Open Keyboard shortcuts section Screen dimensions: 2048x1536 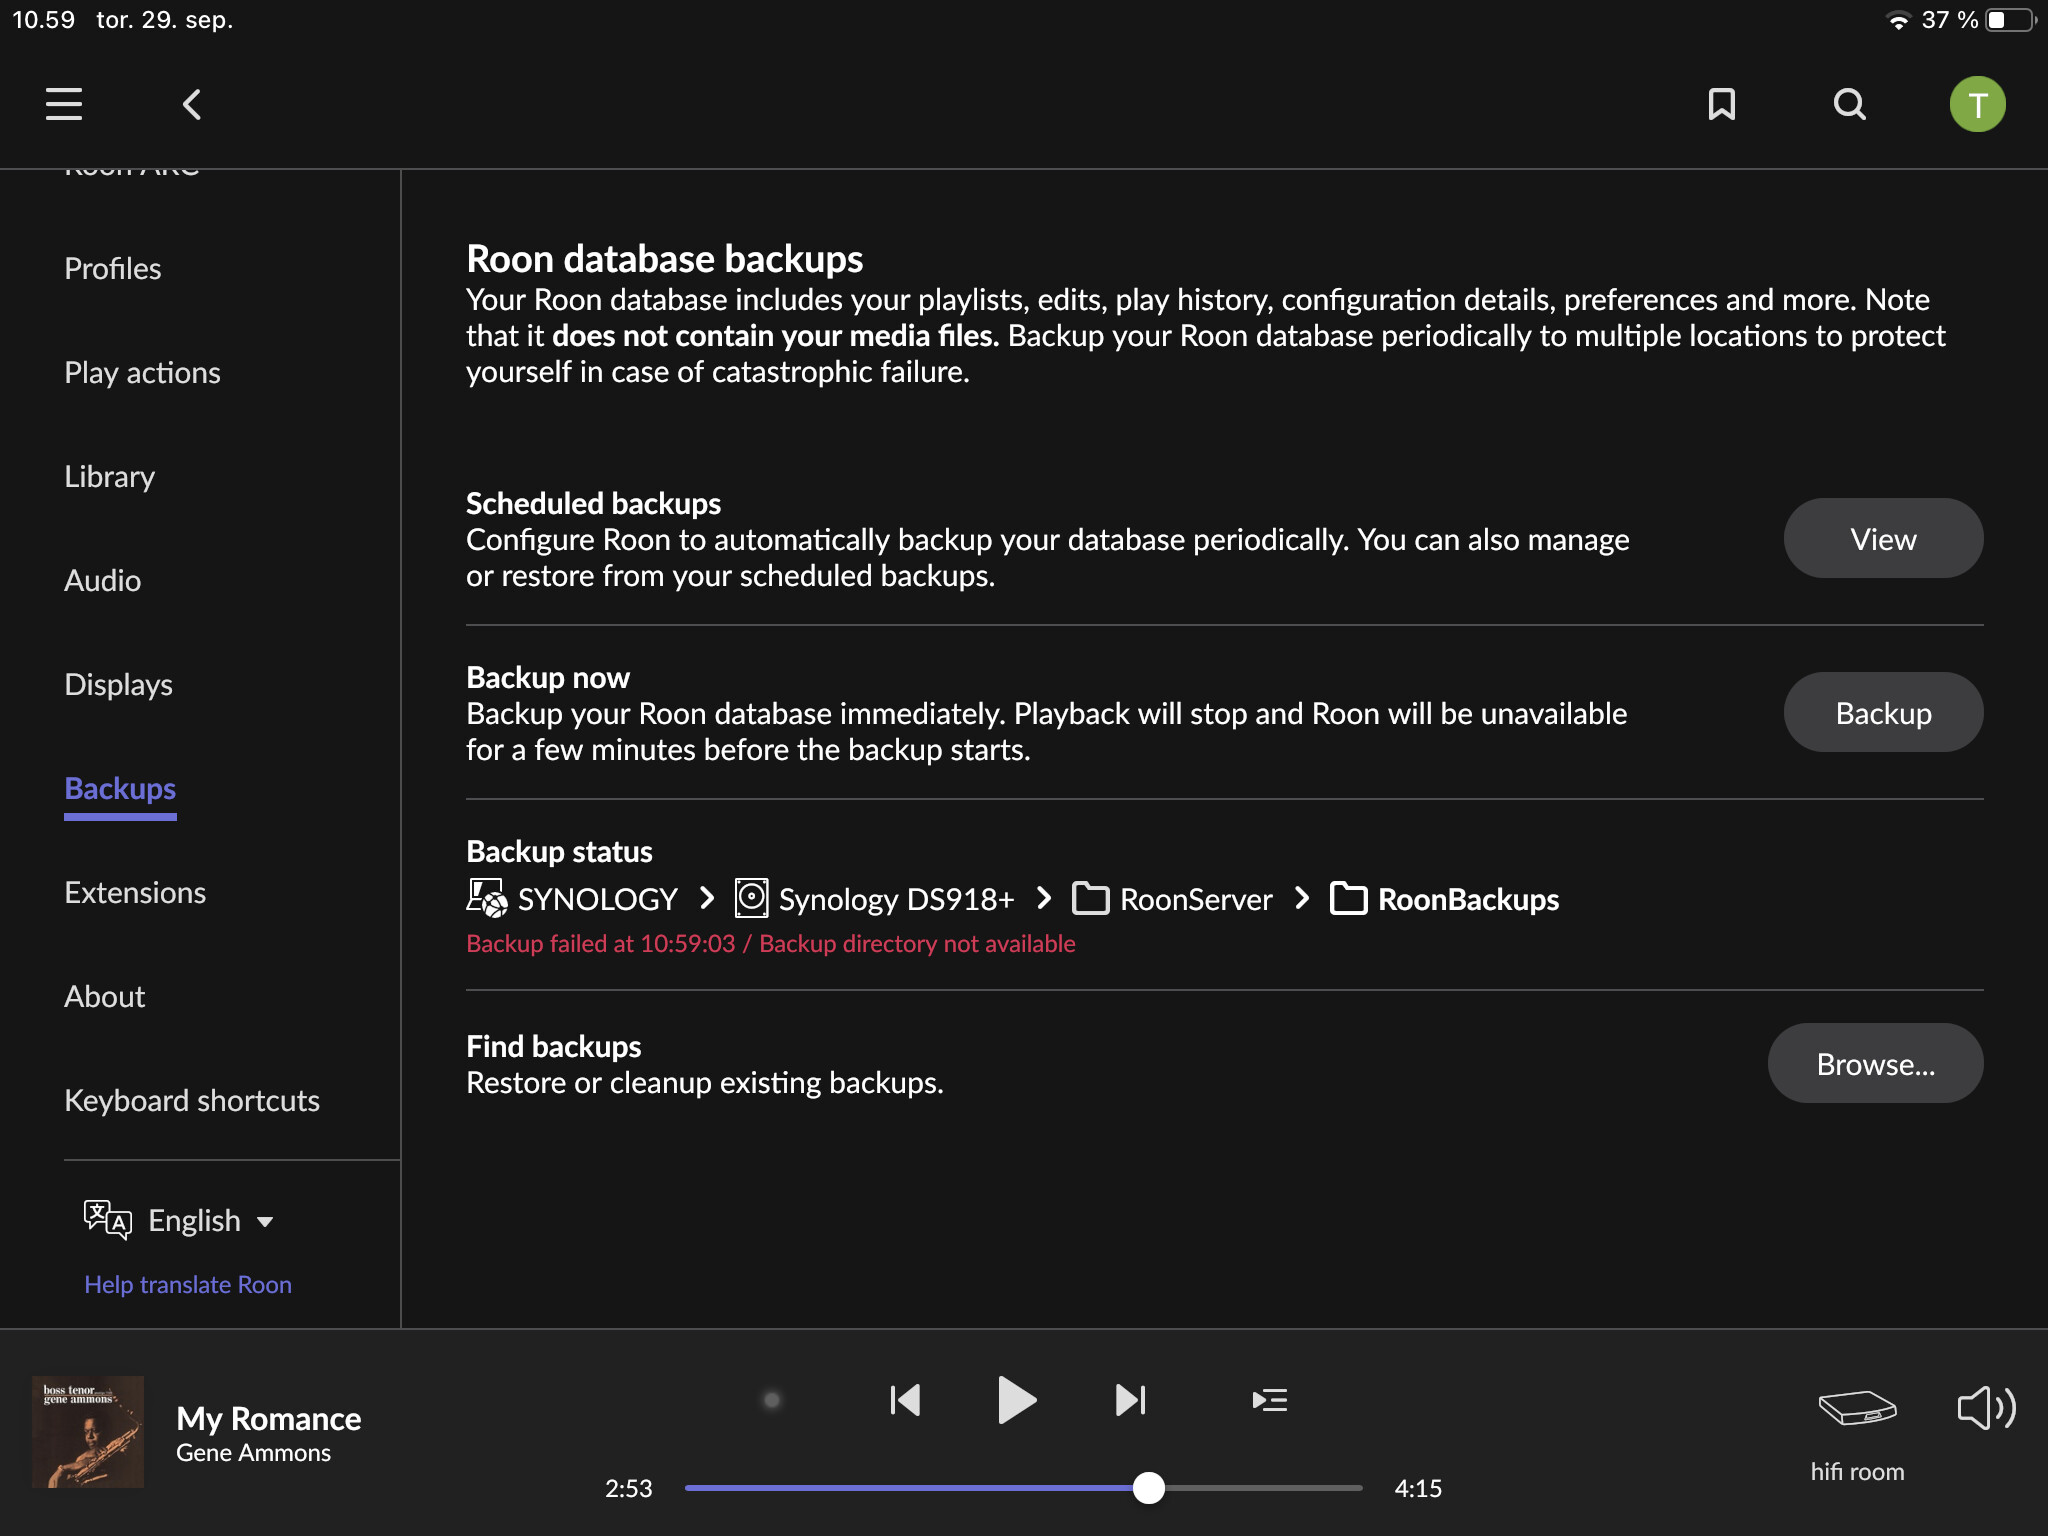point(192,1100)
